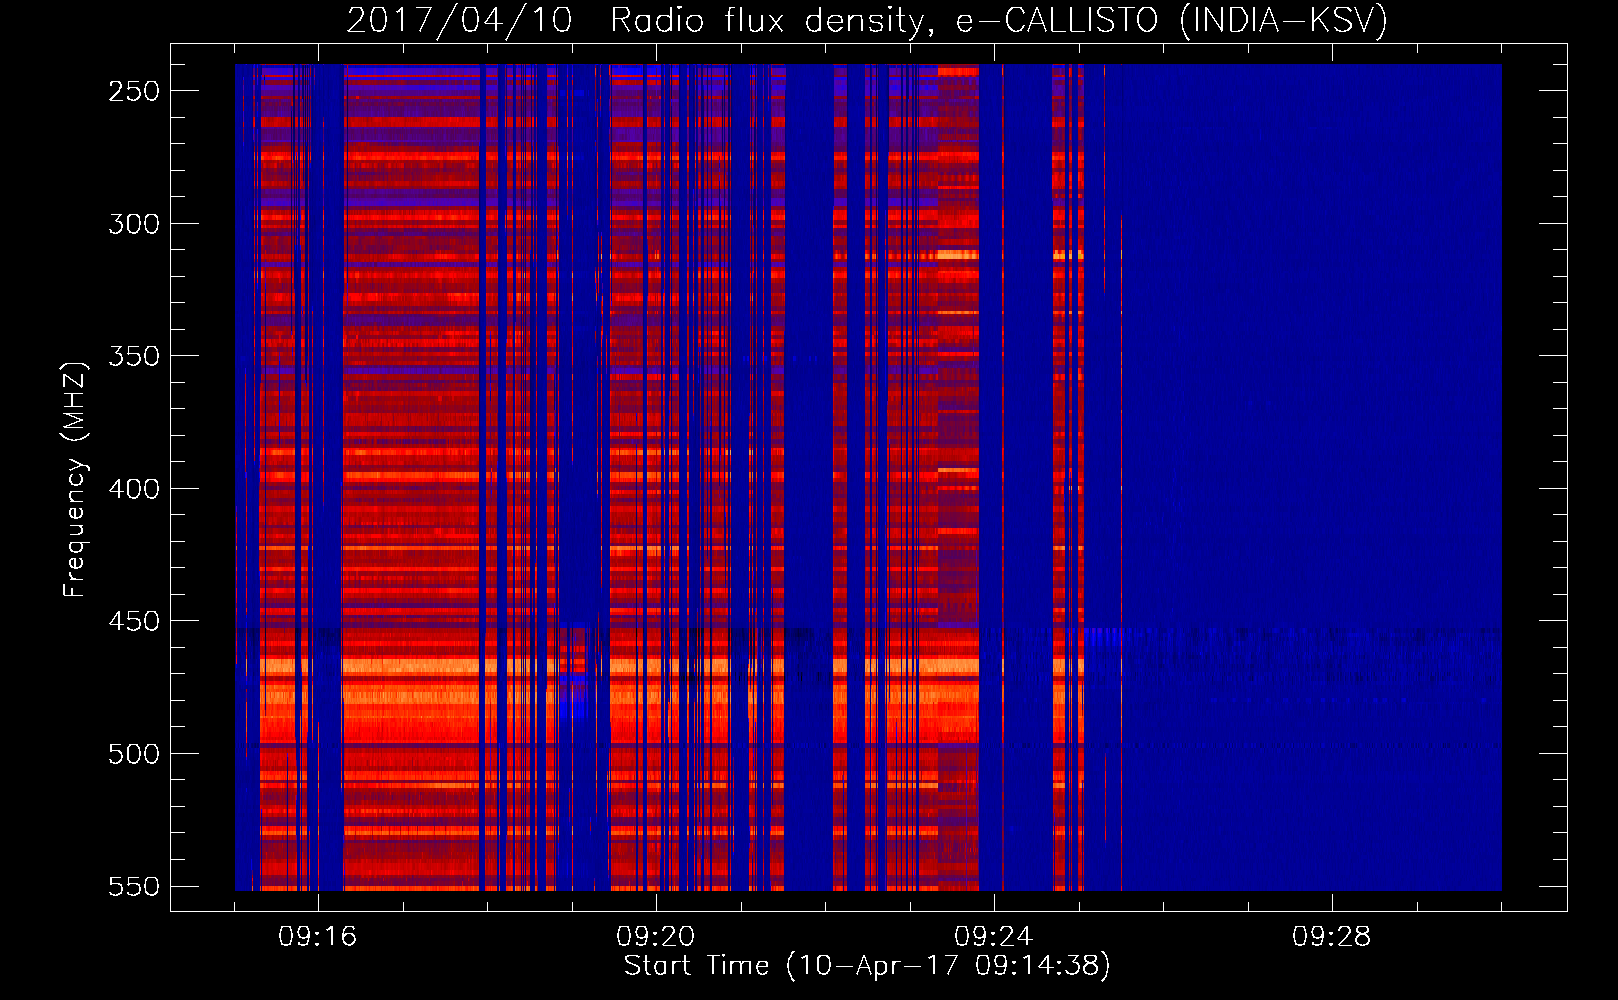Click the 550 frequency tick label
This screenshot has width=1618, height=1000.
(x=134, y=886)
